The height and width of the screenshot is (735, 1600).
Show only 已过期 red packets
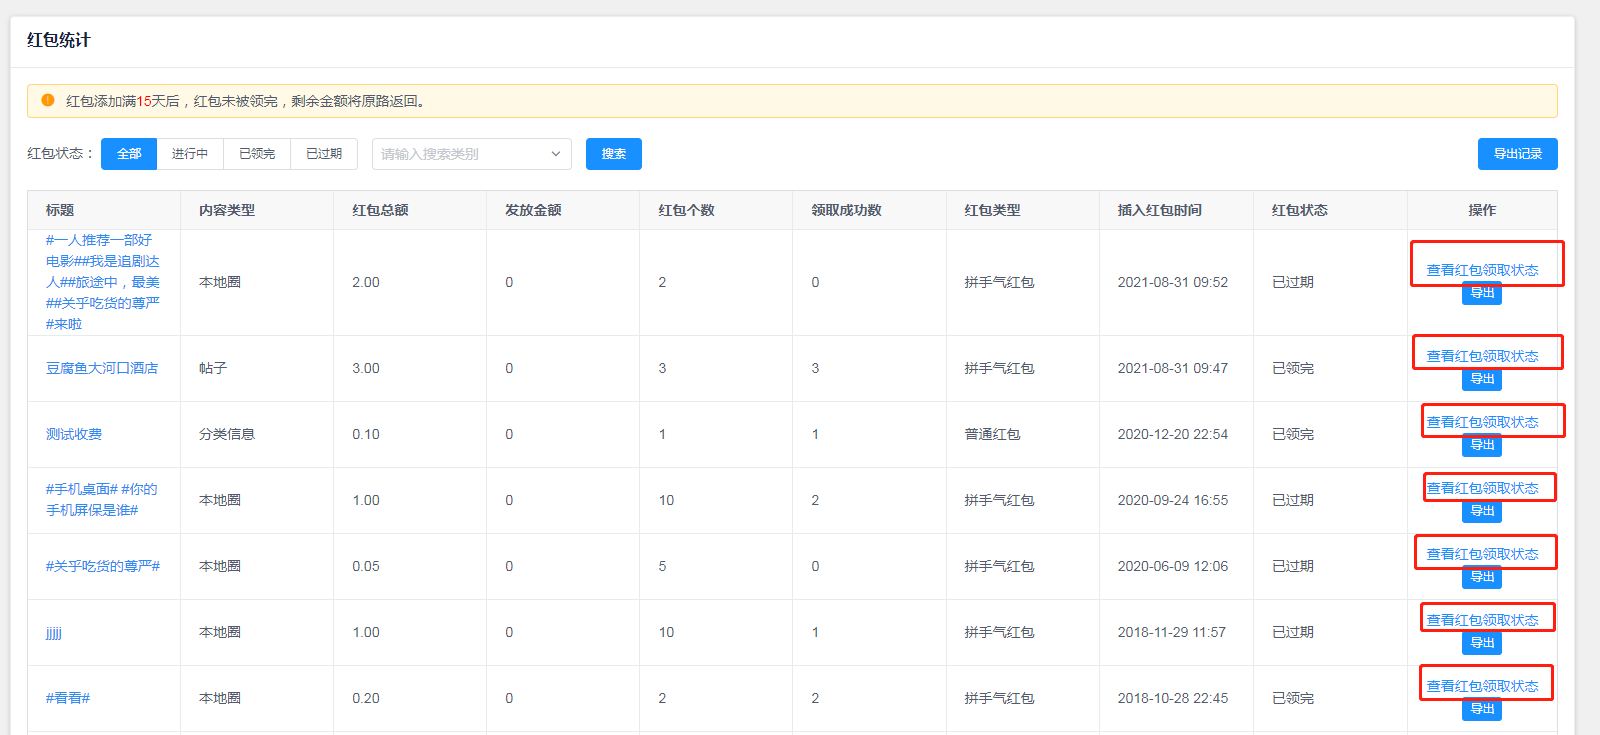point(324,154)
